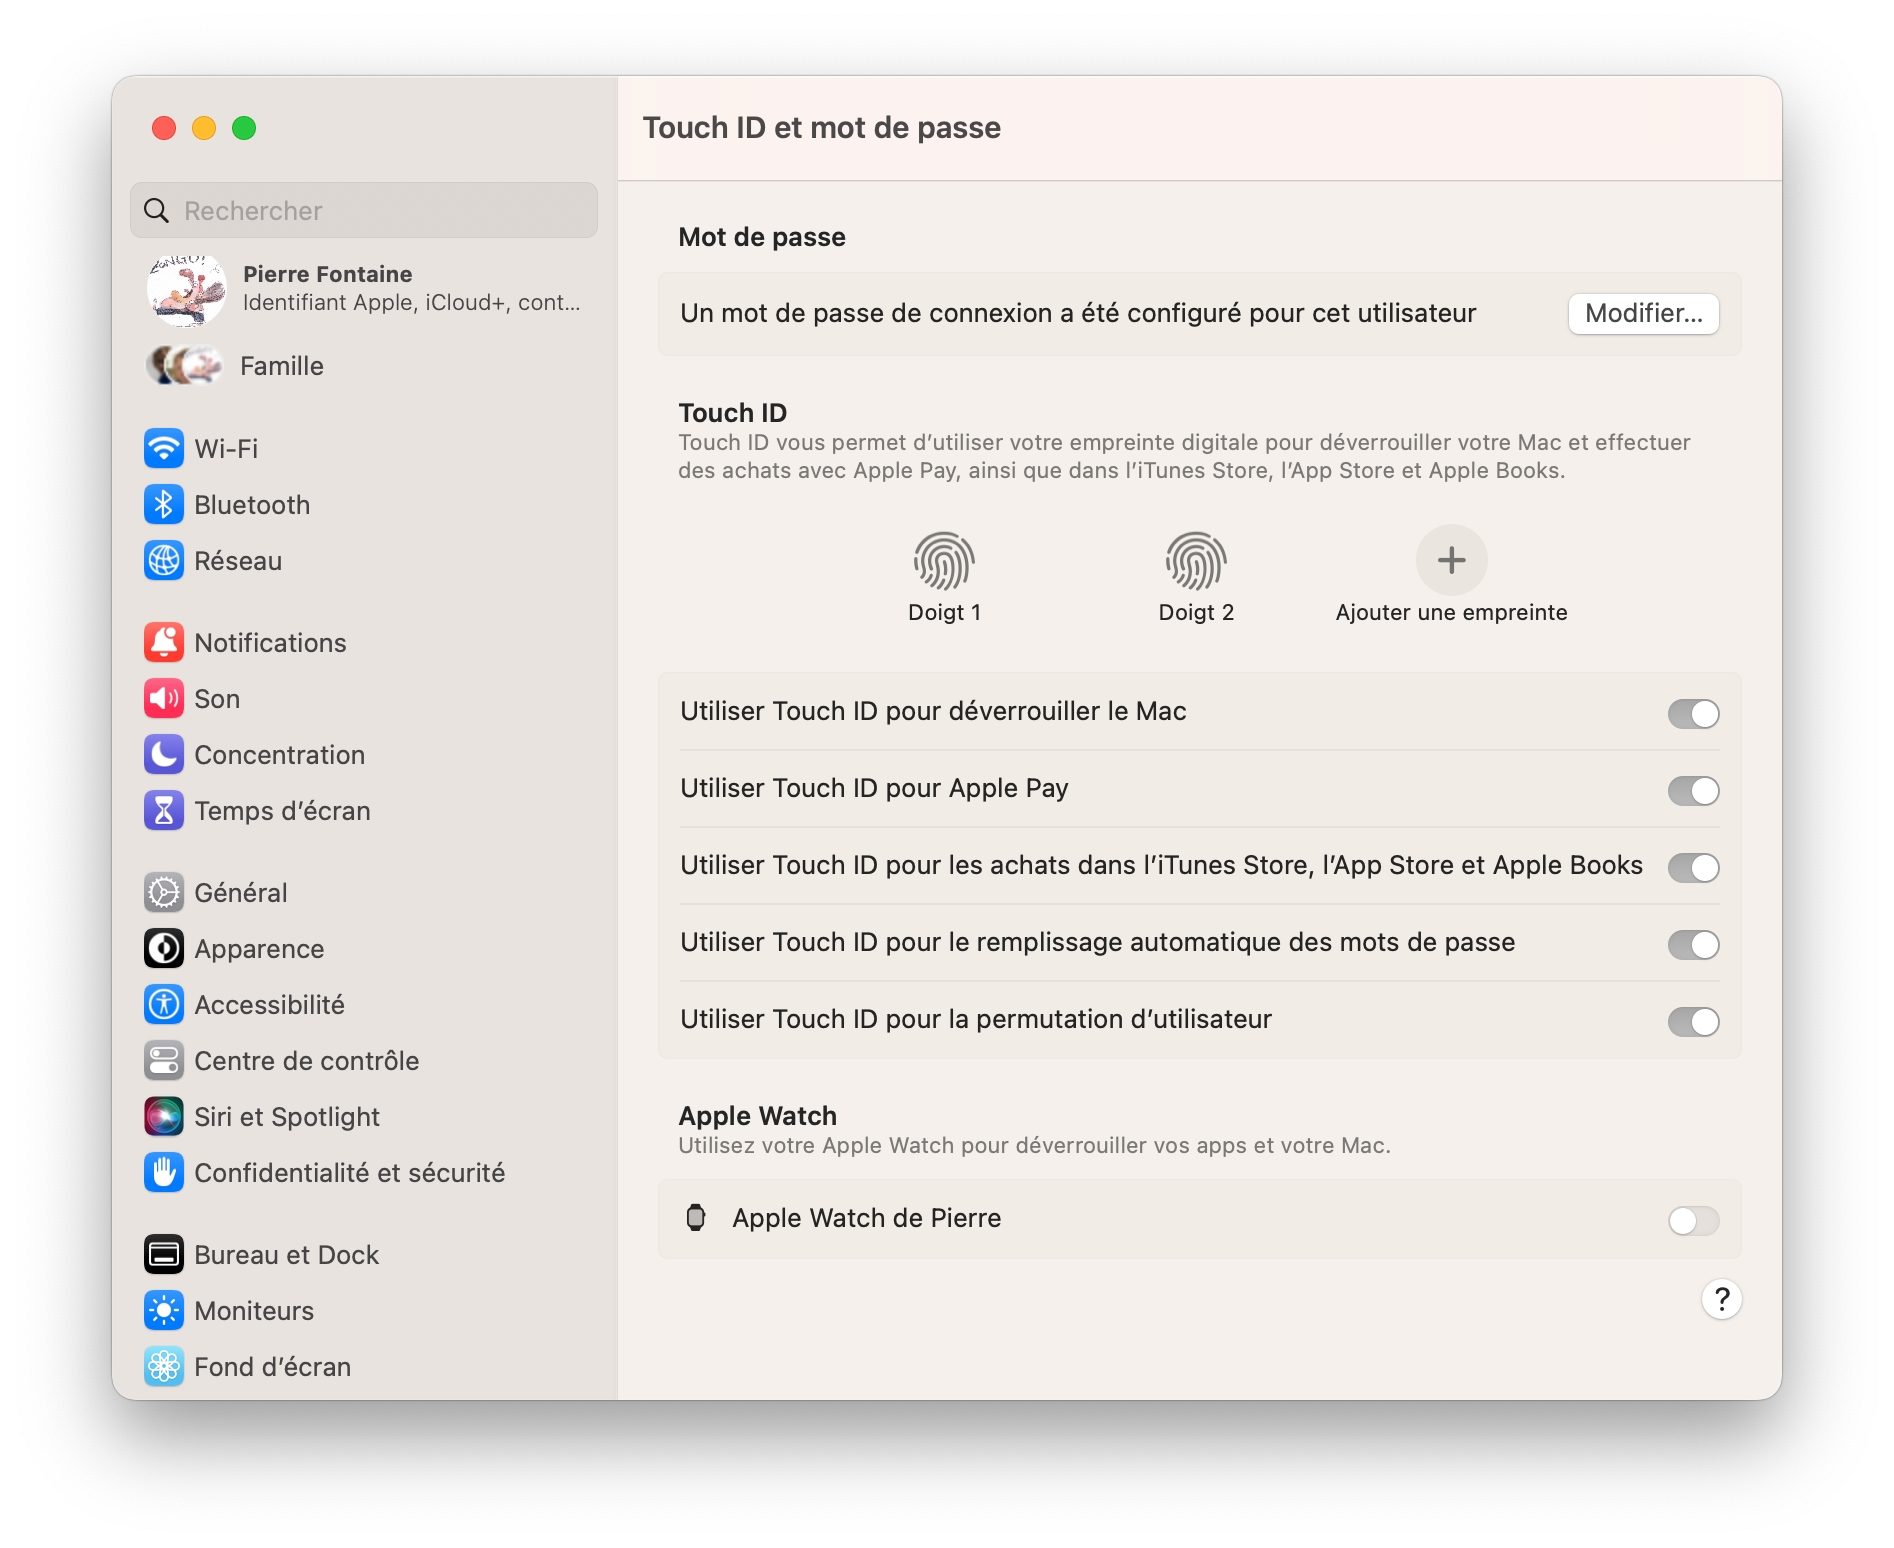Click the Son label in sidebar
The width and height of the screenshot is (1894, 1548).
click(x=217, y=699)
